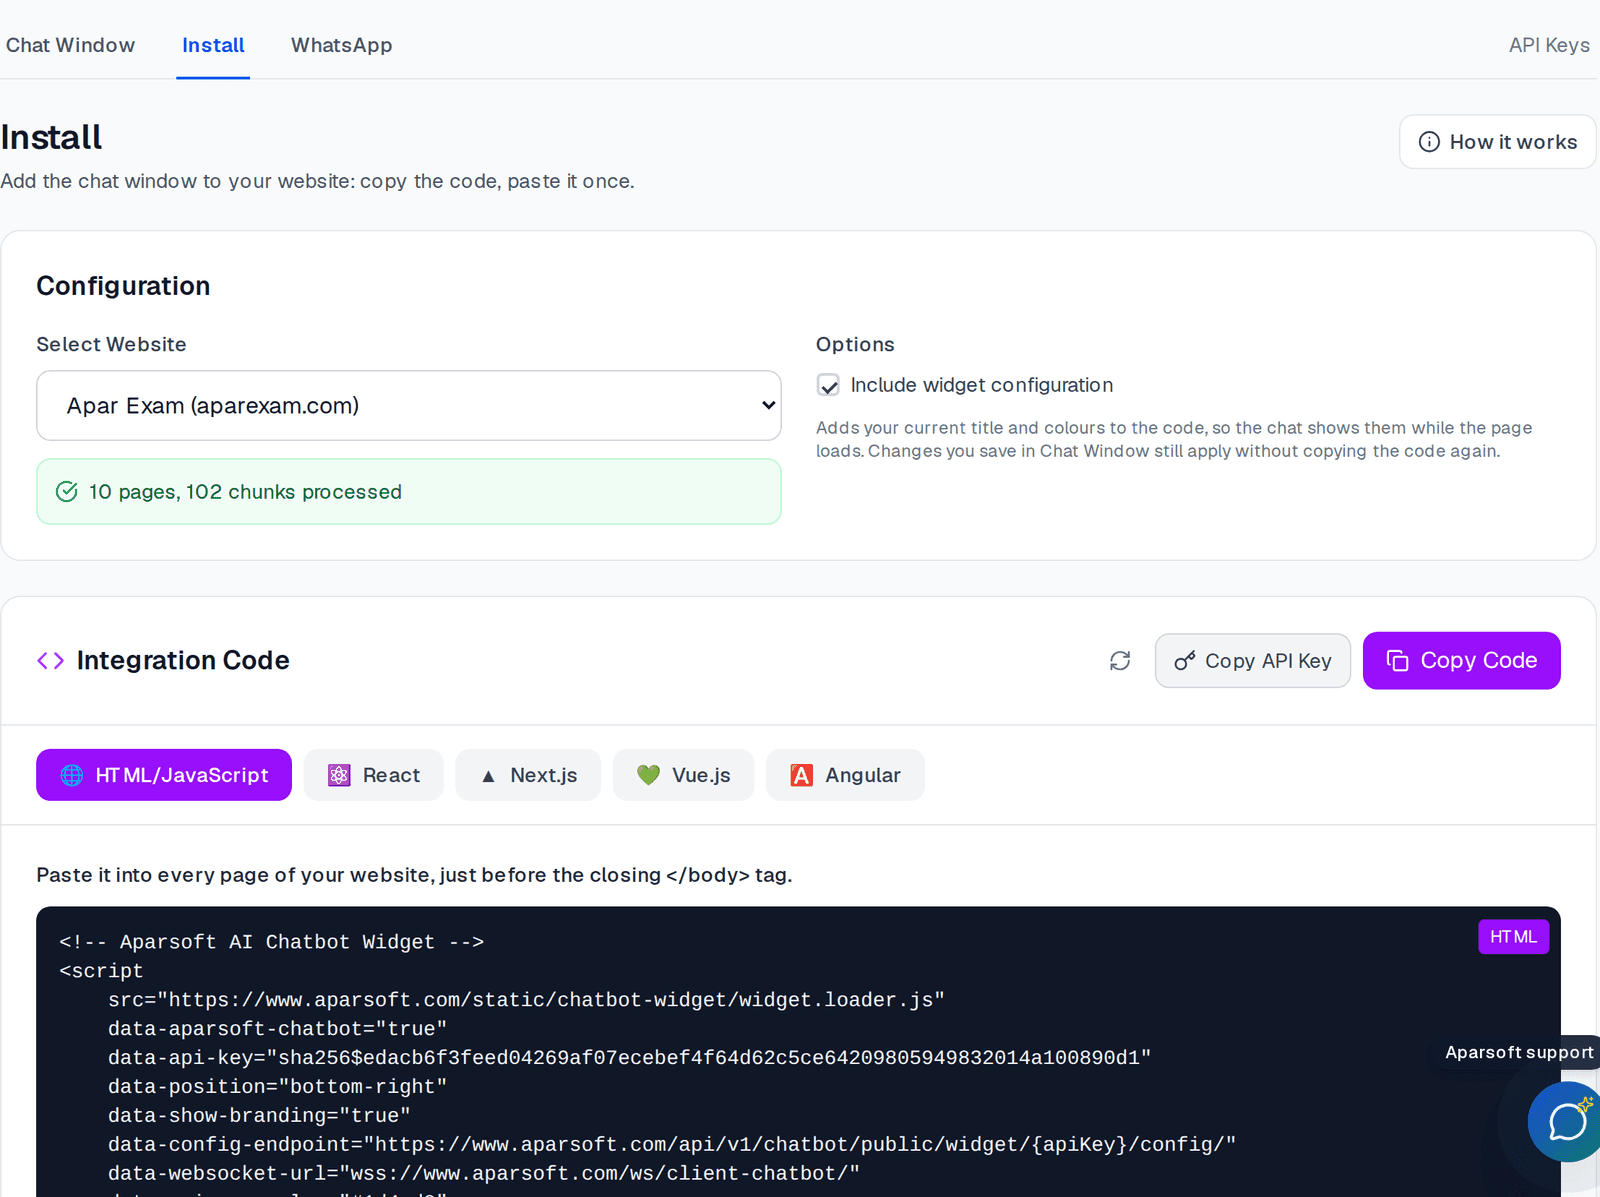Click the widget.loader.js src line

pyautogui.click(x=526, y=1000)
